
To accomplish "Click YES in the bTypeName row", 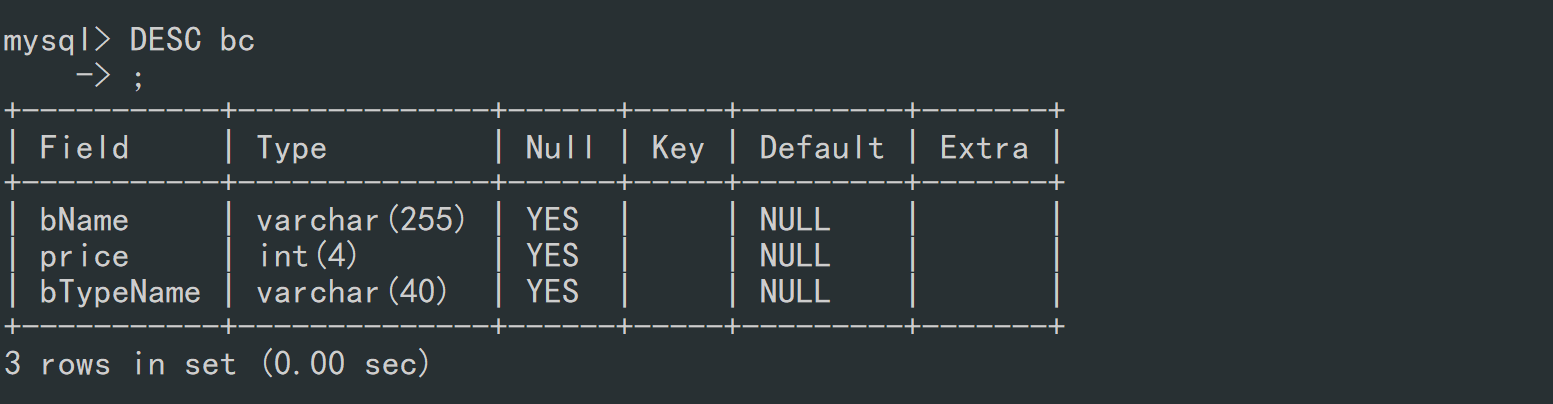I will (553, 291).
